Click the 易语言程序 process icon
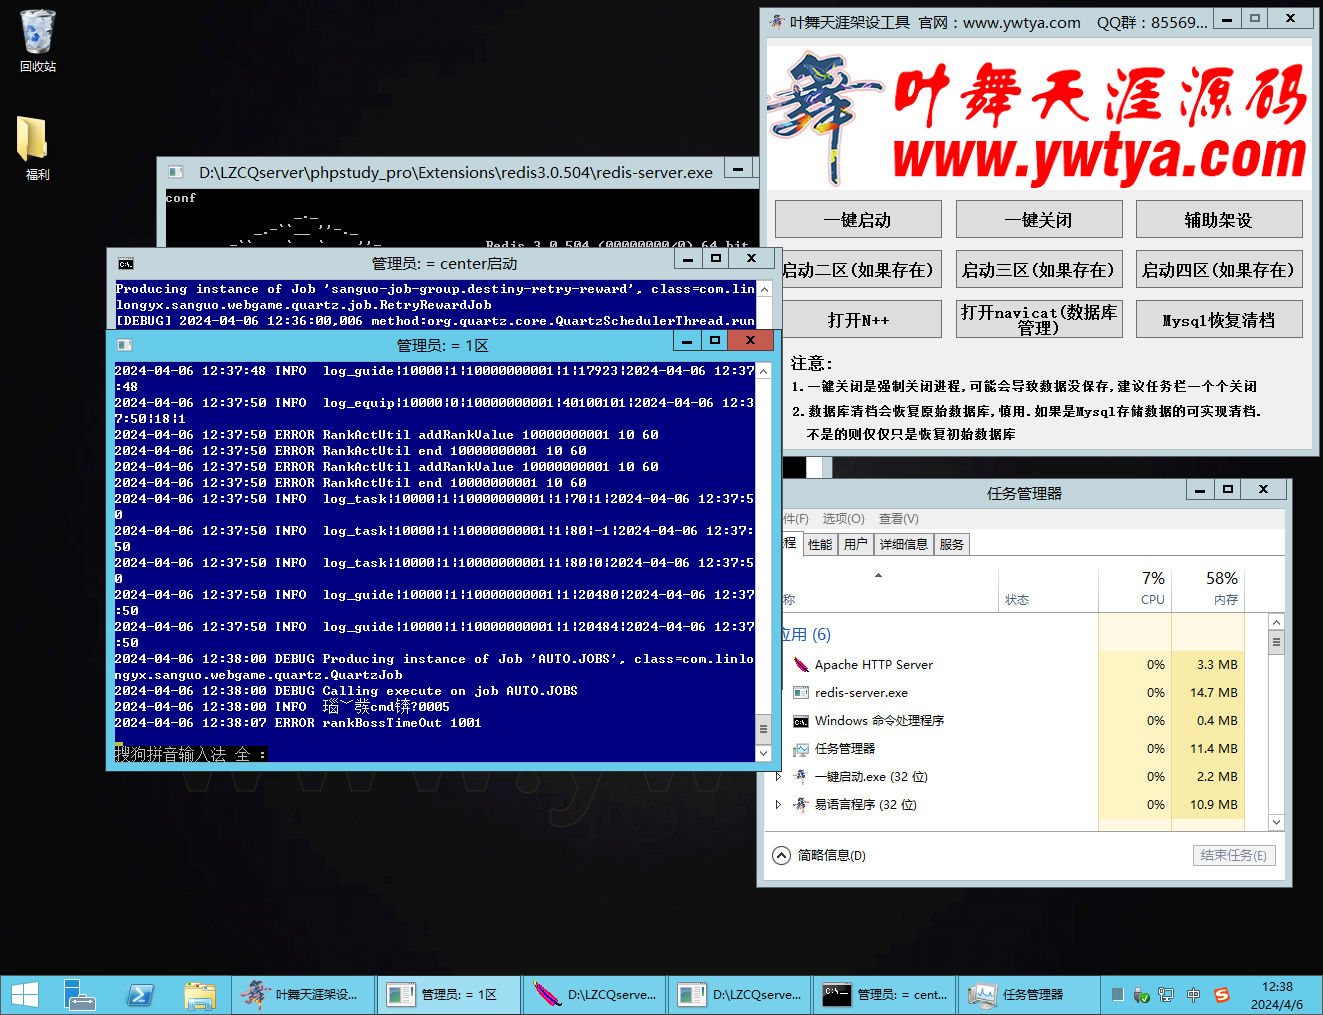 [x=800, y=805]
